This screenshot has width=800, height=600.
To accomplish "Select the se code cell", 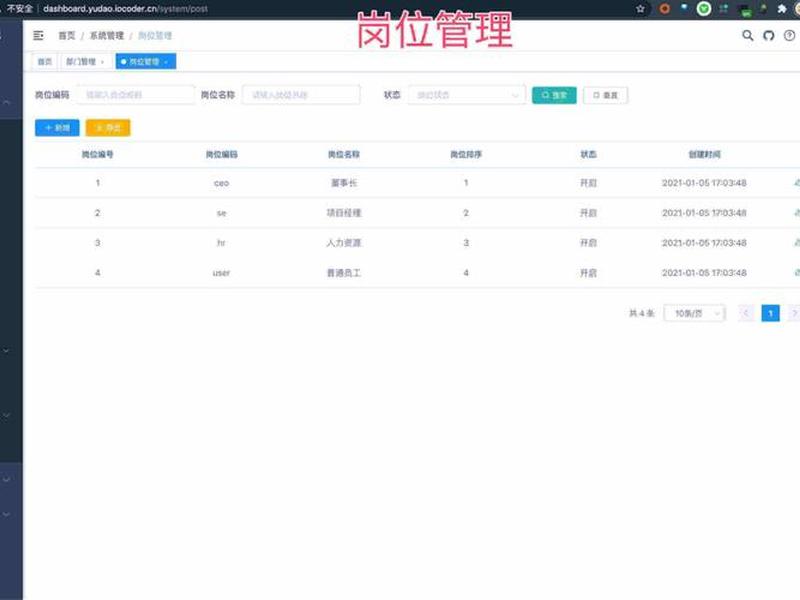I will coord(221,213).
